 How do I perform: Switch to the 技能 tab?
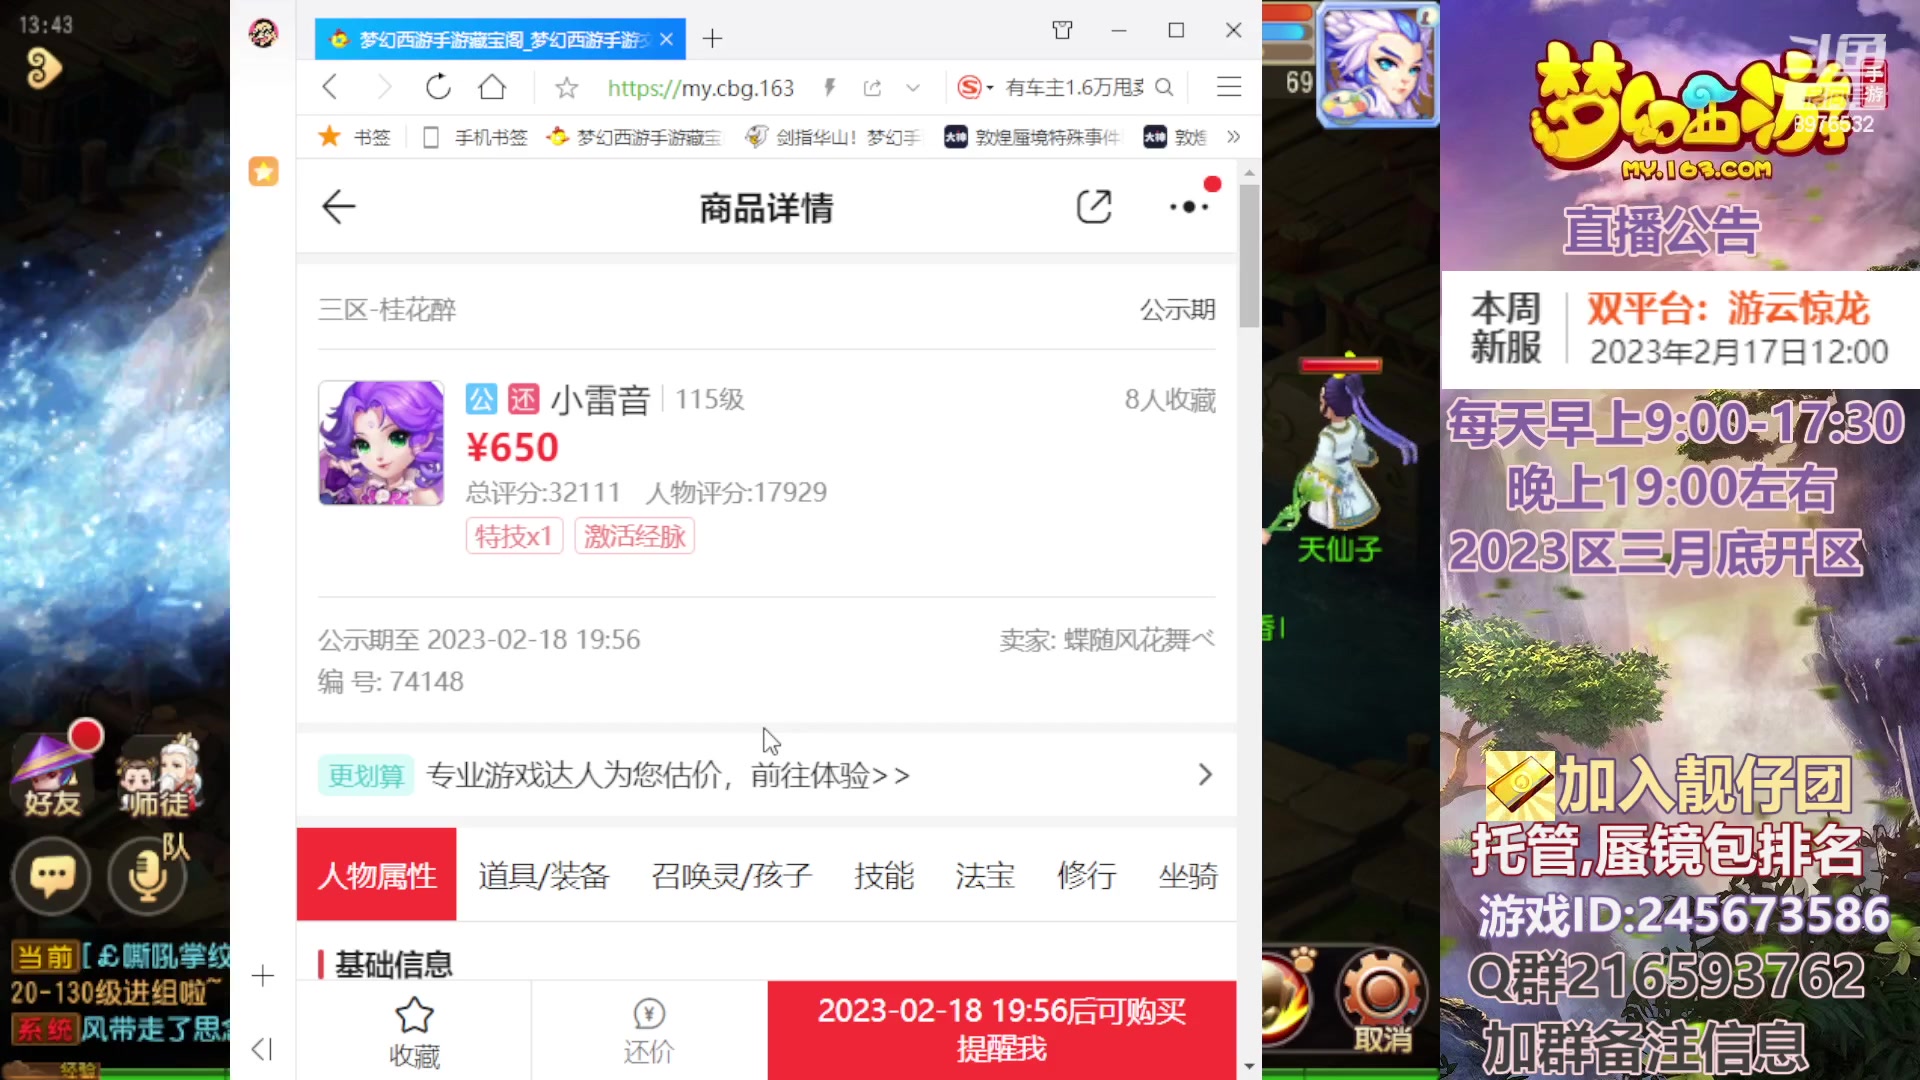(884, 876)
